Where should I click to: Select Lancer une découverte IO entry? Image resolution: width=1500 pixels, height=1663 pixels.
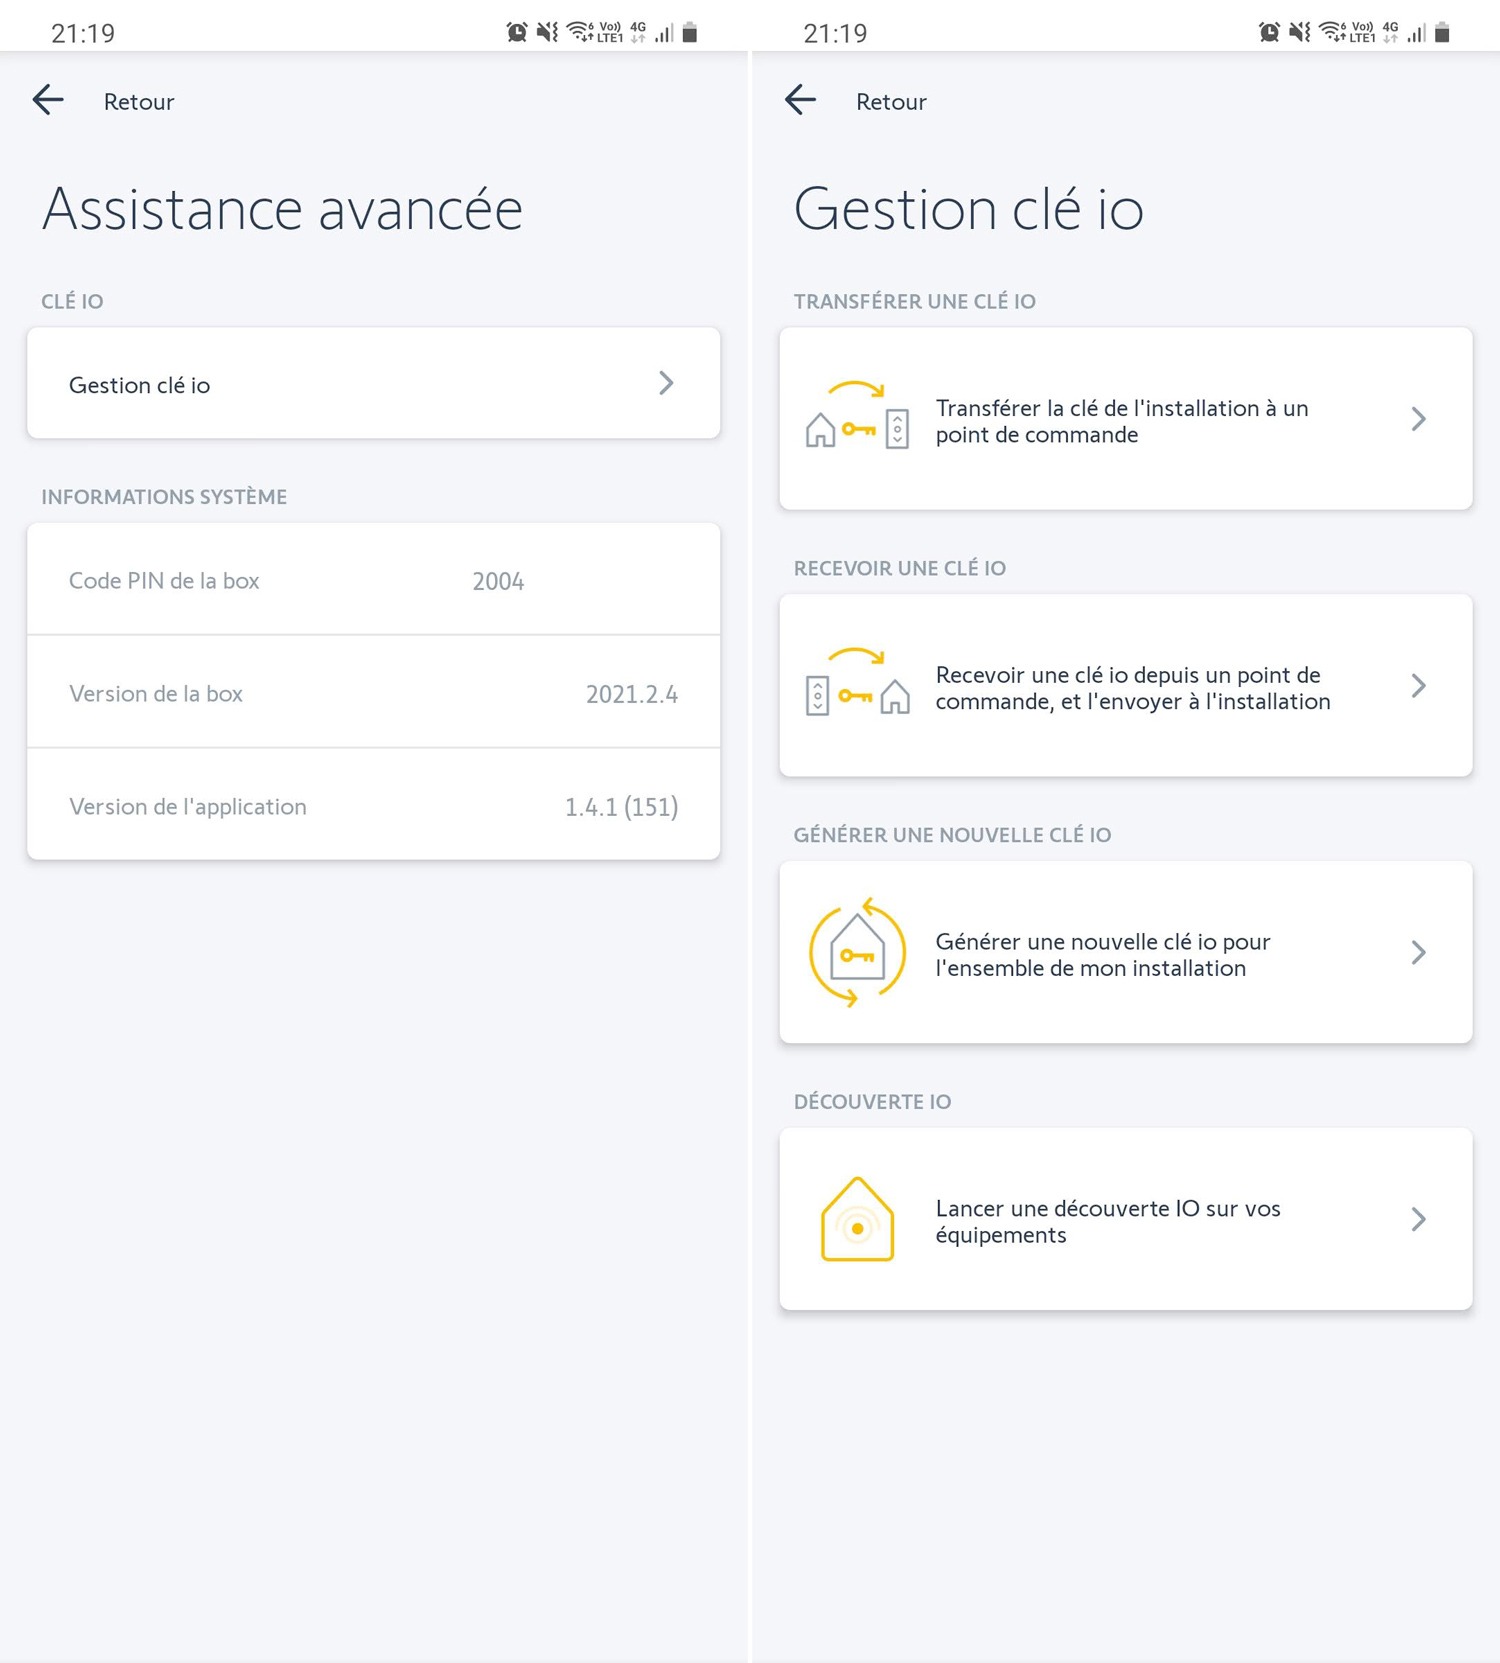coord(1126,1219)
